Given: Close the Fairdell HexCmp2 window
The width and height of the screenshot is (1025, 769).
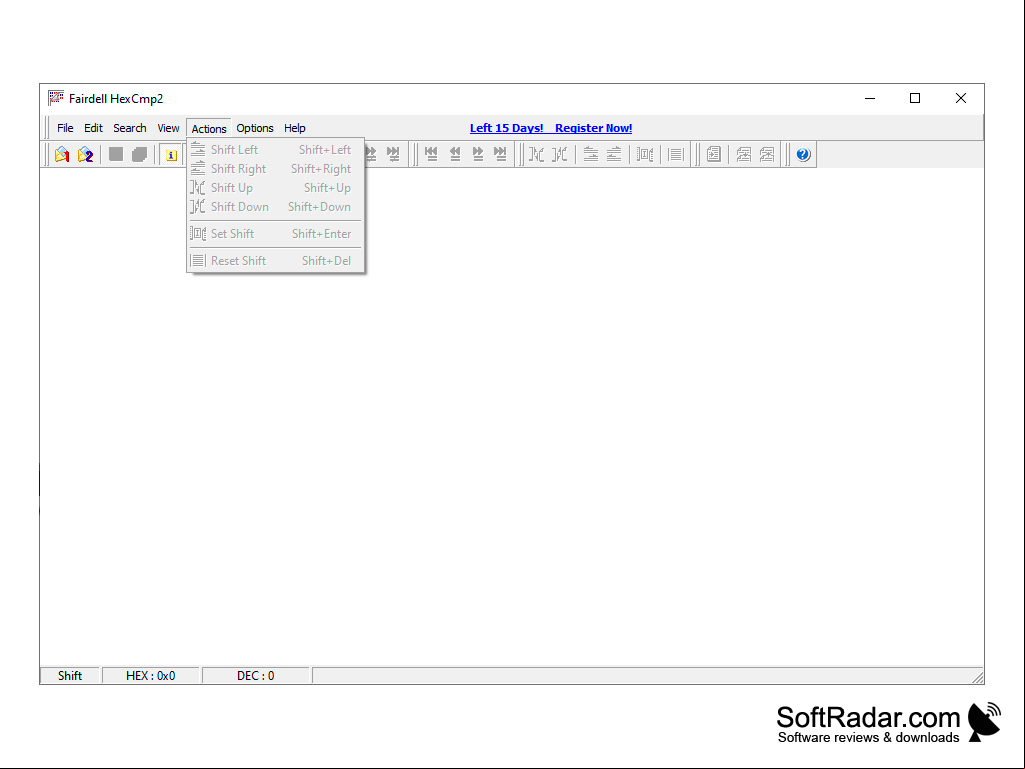Looking at the screenshot, I should [x=961, y=98].
